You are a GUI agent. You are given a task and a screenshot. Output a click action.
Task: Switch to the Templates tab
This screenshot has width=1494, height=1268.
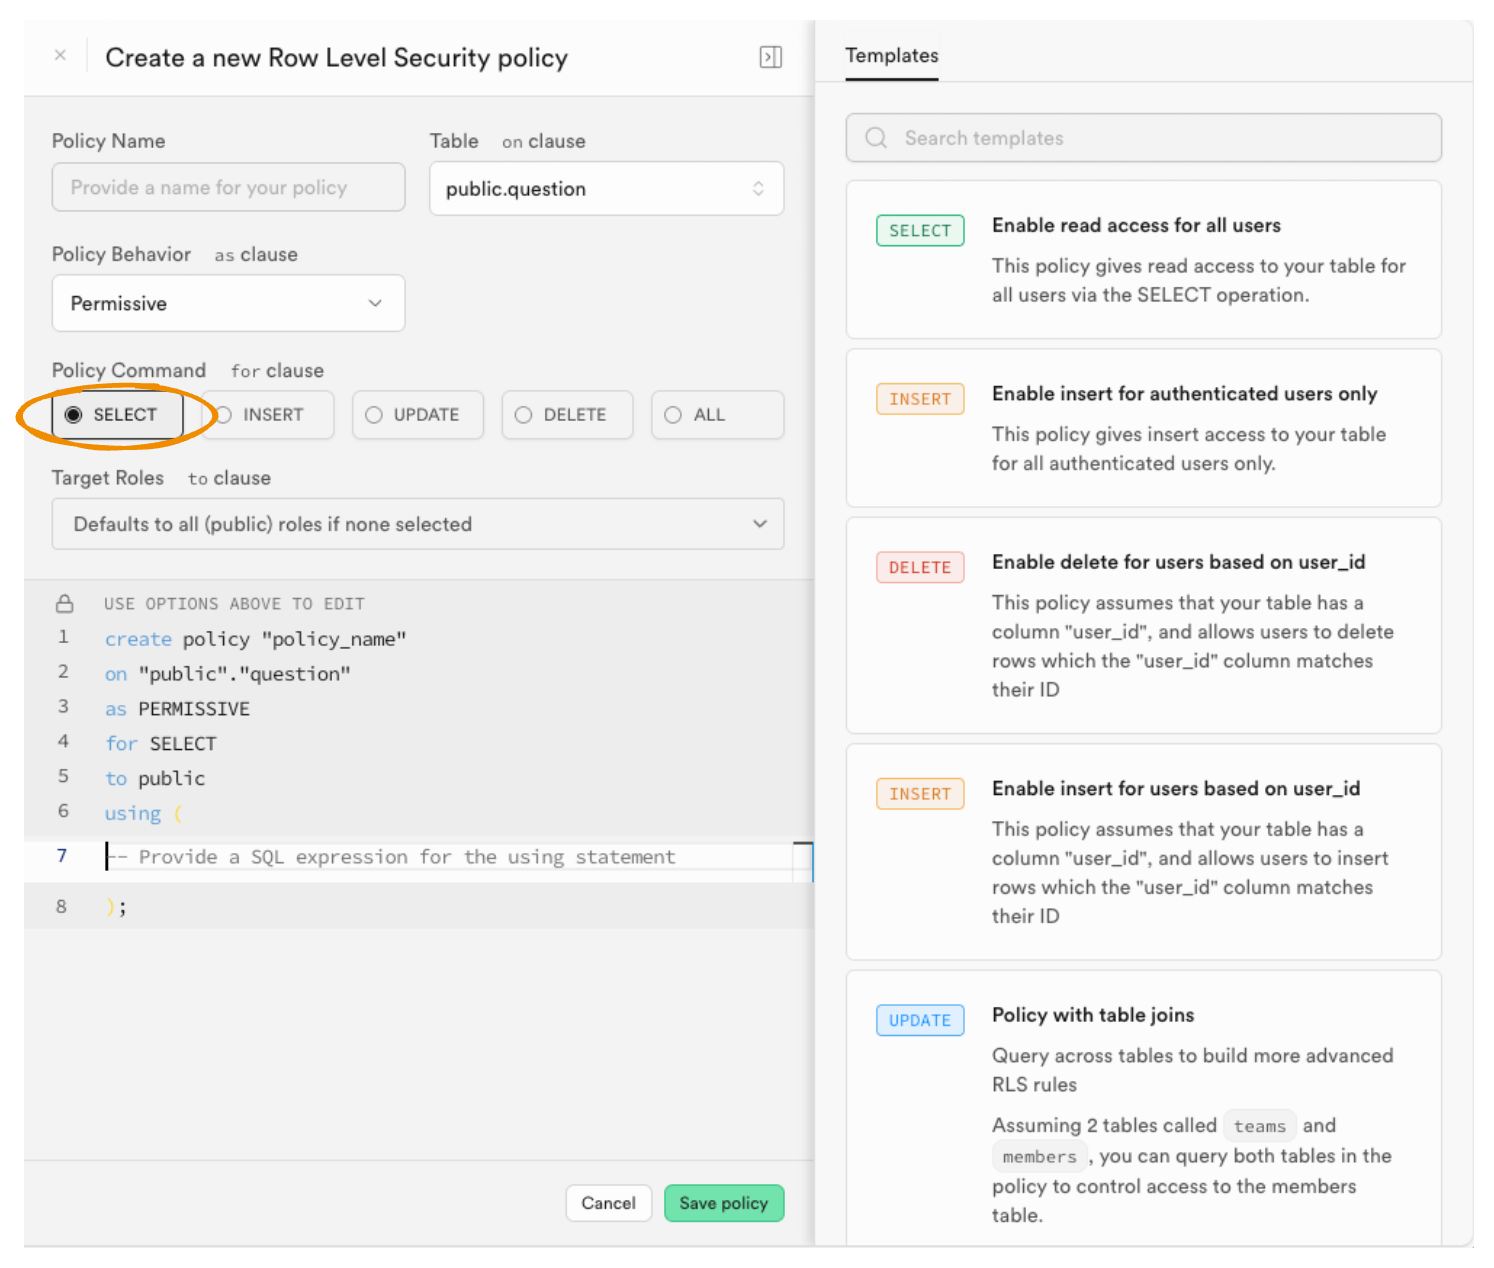point(891,56)
